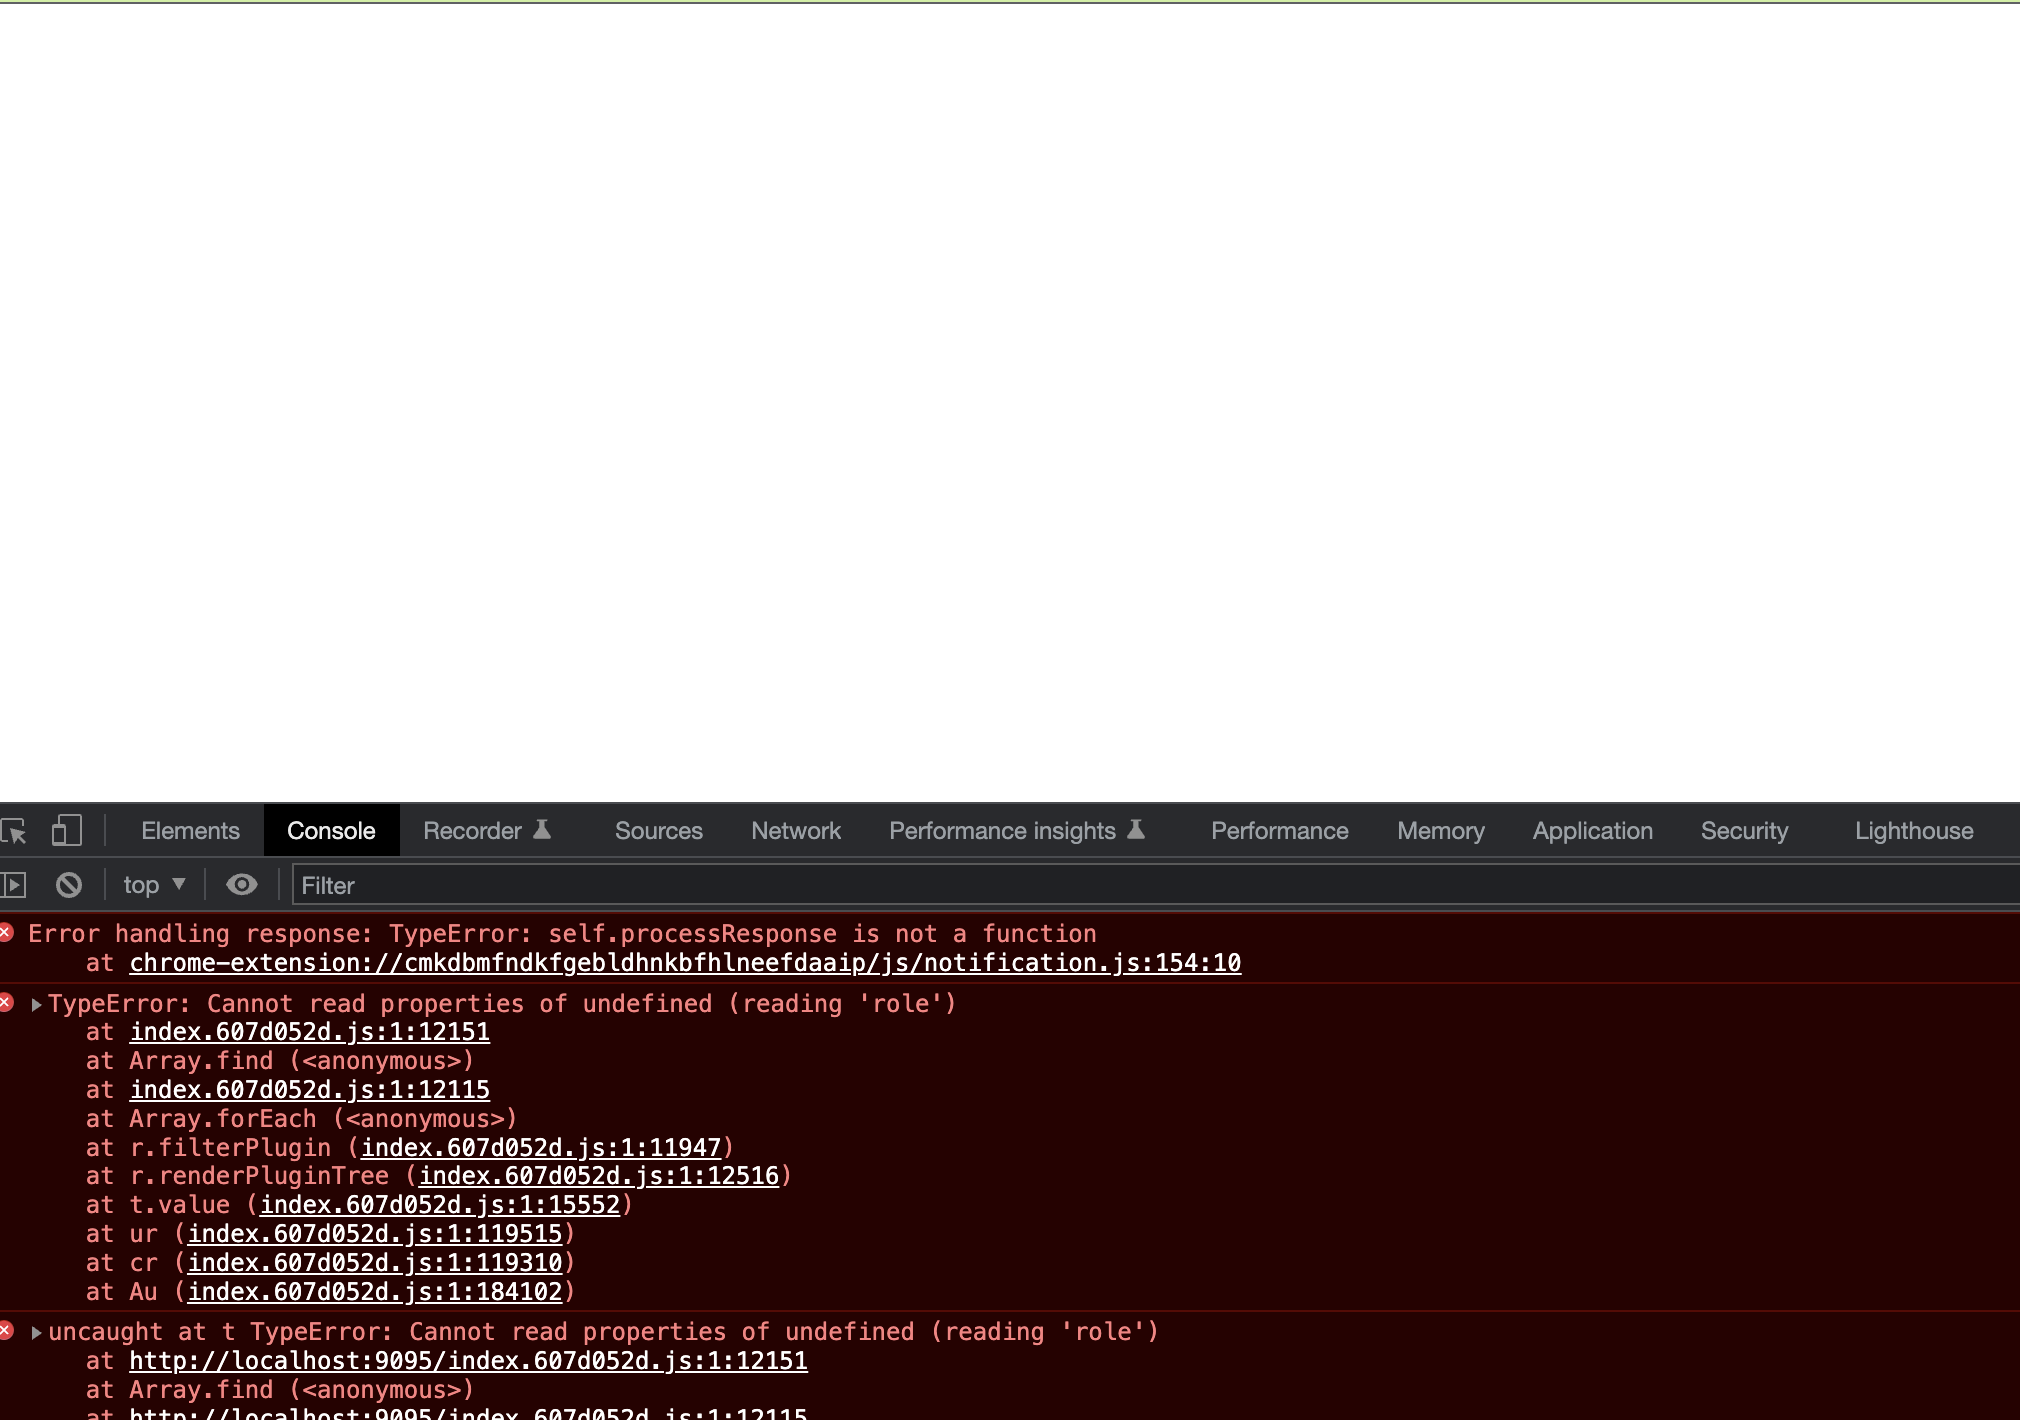Switch to the Sources tab

(x=658, y=831)
